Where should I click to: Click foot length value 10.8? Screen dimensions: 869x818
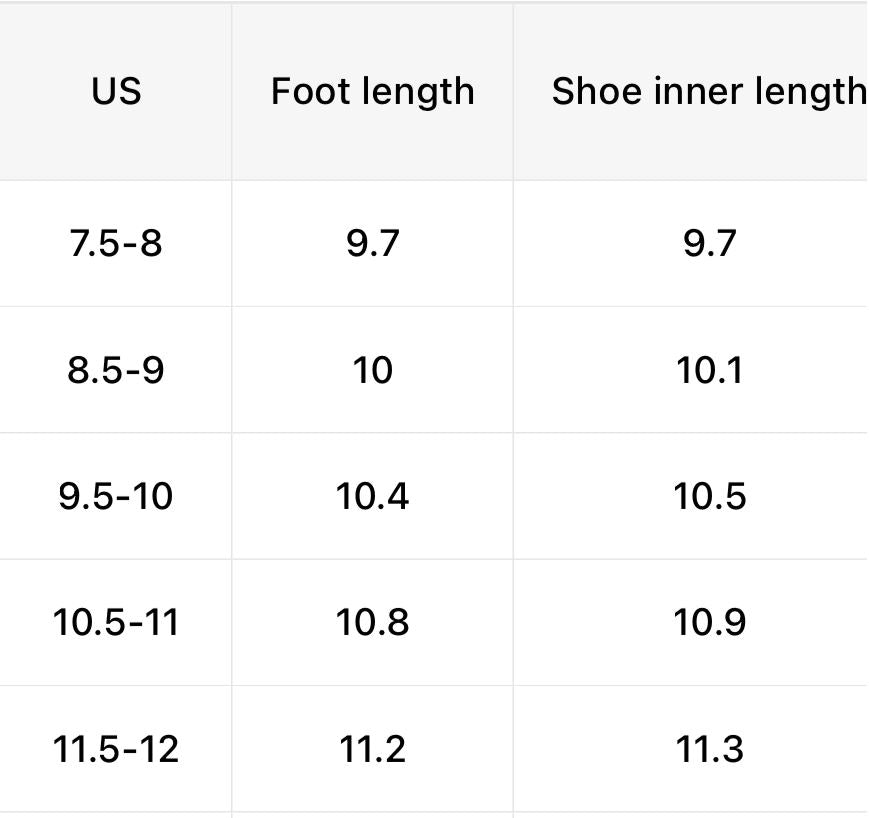[372, 622]
